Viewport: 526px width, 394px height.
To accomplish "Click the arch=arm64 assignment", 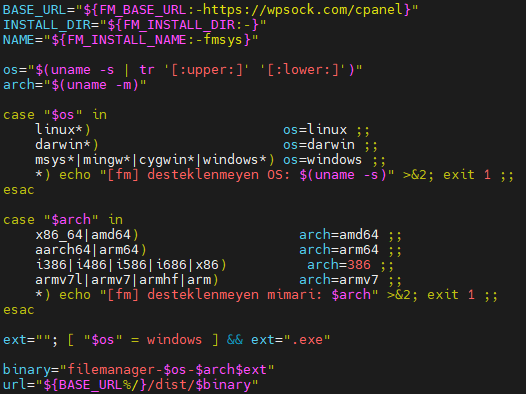I will click(339, 250).
